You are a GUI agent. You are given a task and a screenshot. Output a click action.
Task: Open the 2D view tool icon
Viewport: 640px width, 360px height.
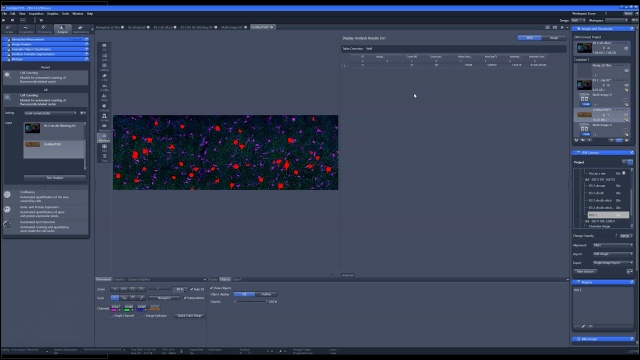(104, 47)
